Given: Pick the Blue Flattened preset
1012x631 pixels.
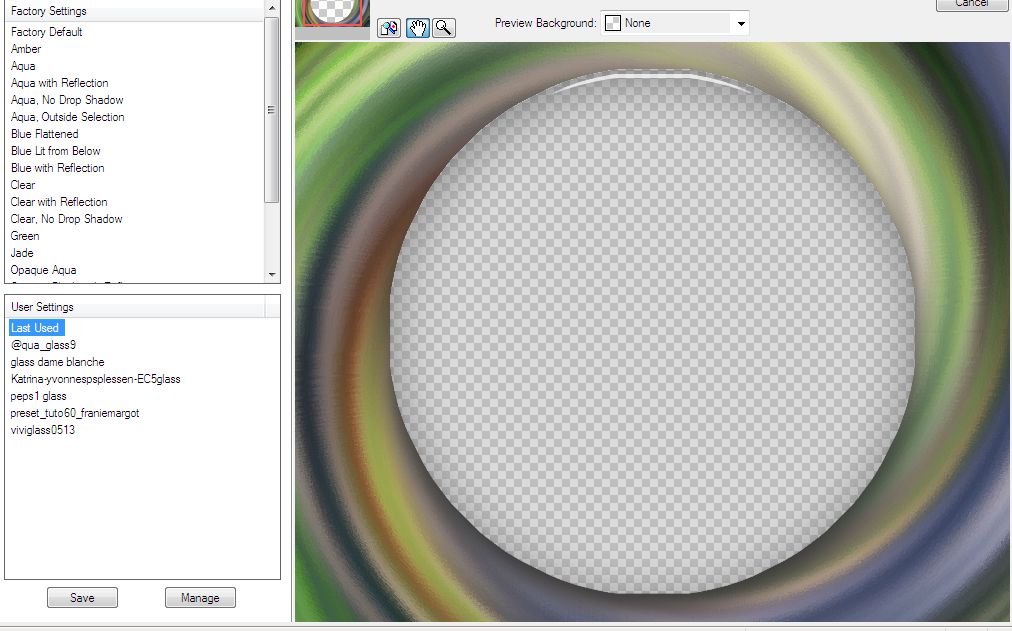Looking at the screenshot, I should [x=45, y=134].
